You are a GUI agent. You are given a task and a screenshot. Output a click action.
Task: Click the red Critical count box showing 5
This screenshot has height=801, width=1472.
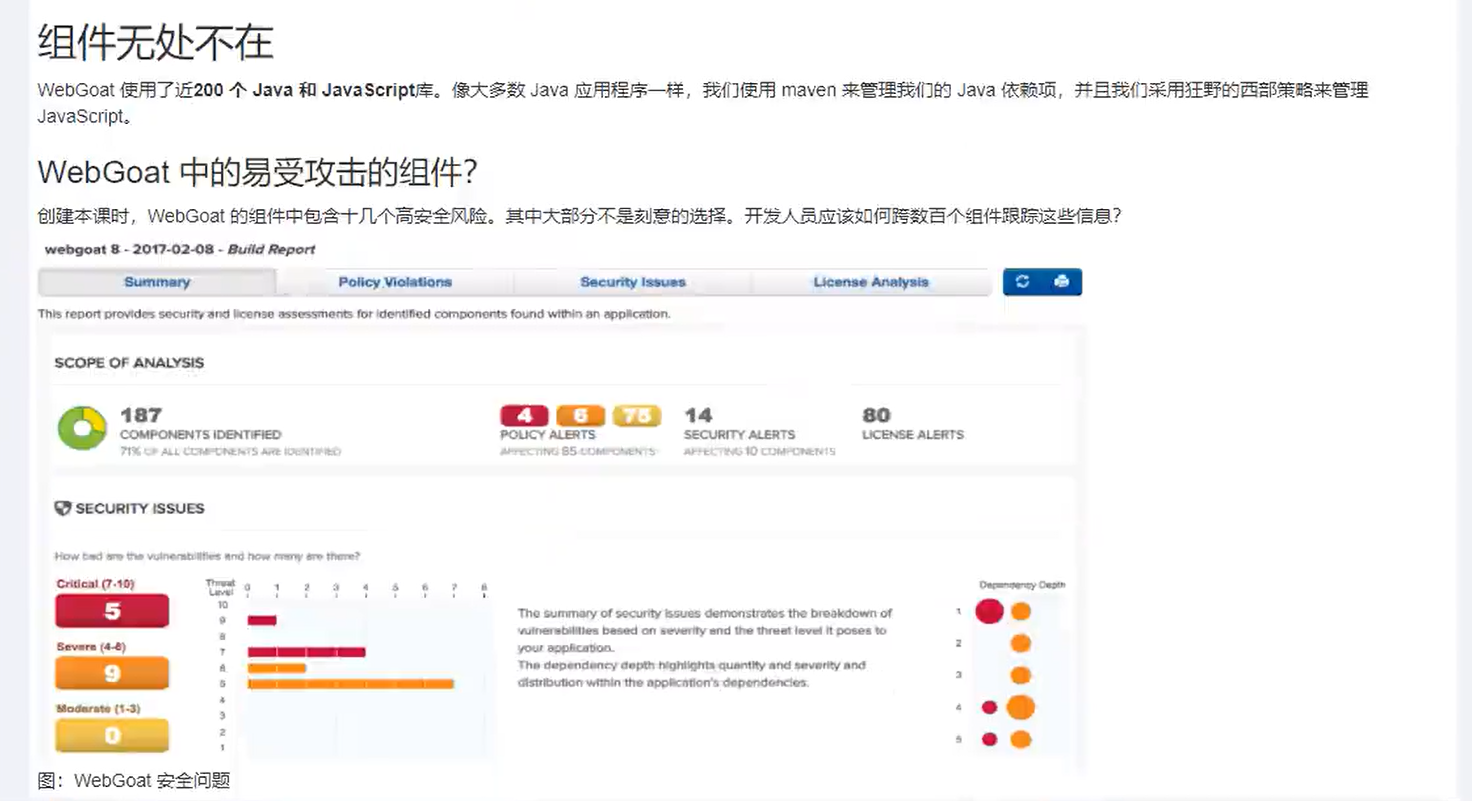point(112,611)
